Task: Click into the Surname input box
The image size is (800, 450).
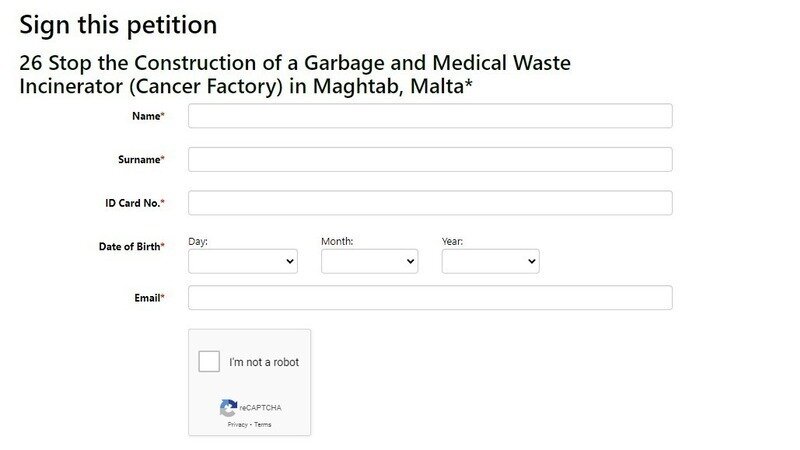Action: click(430, 159)
